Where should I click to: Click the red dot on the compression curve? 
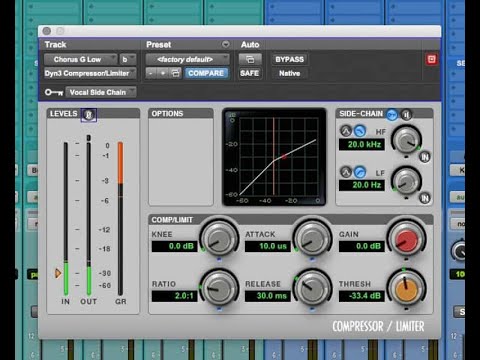(x=284, y=156)
